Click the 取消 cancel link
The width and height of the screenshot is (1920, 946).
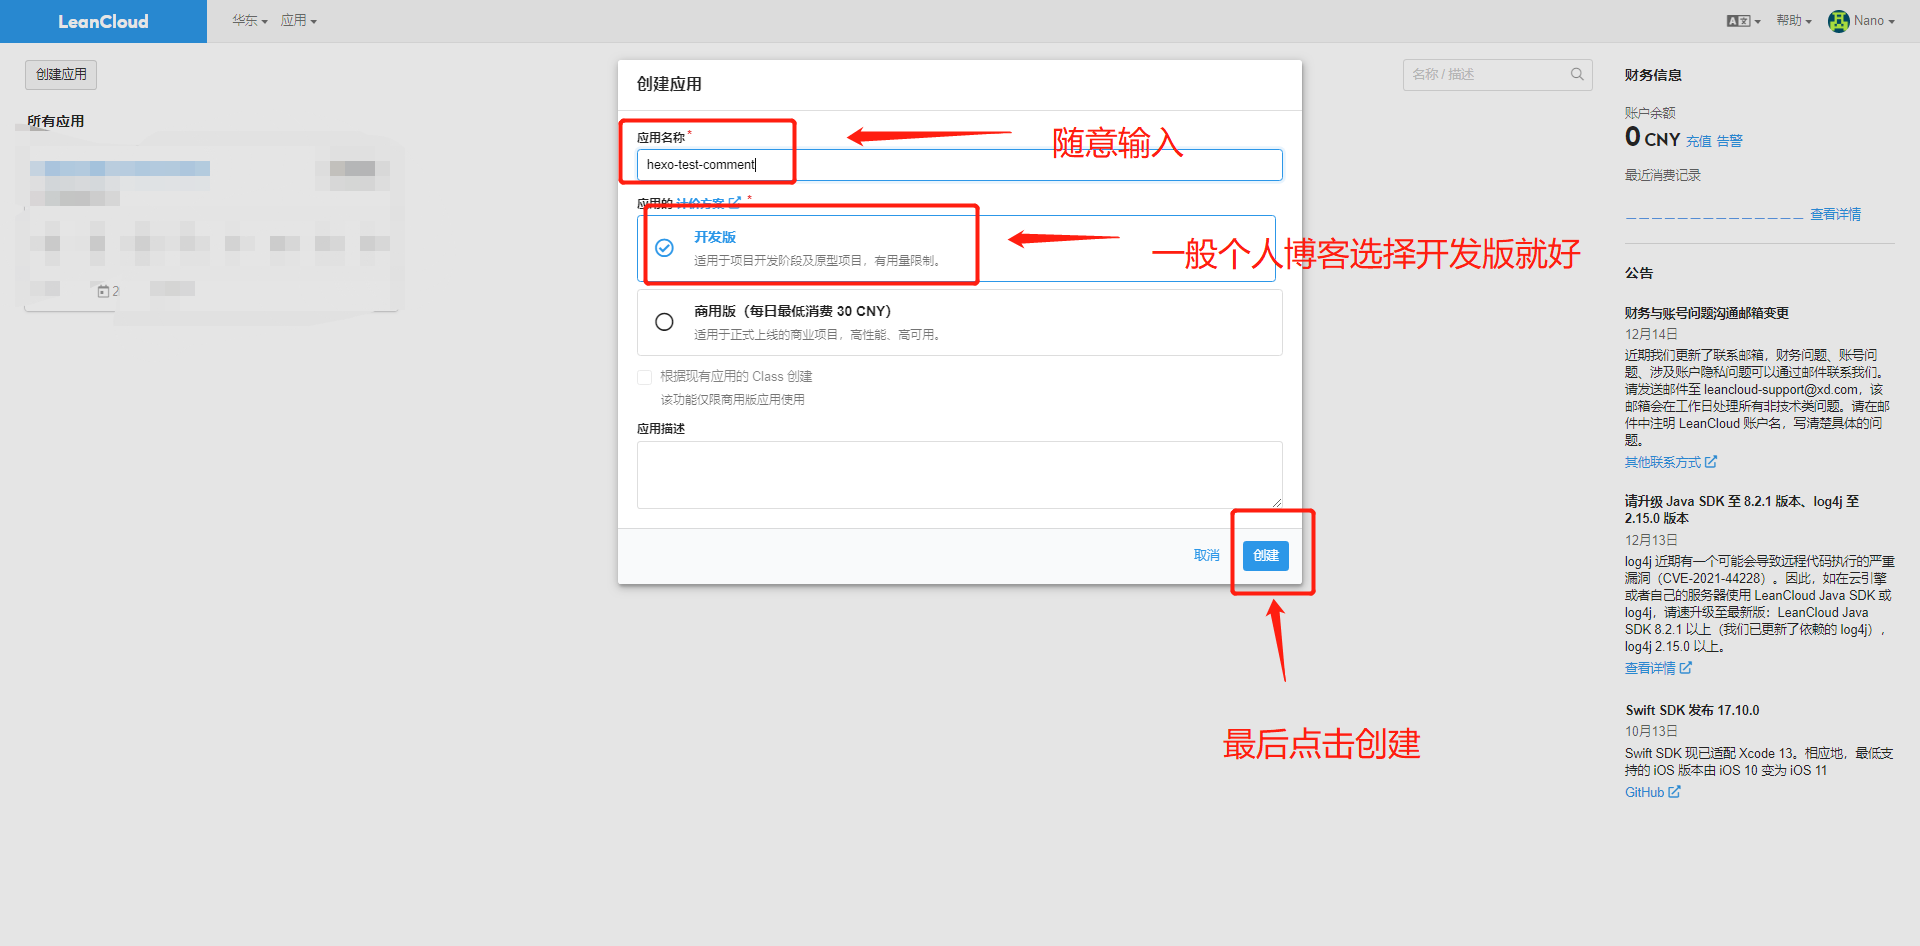click(x=1207, y=555)
